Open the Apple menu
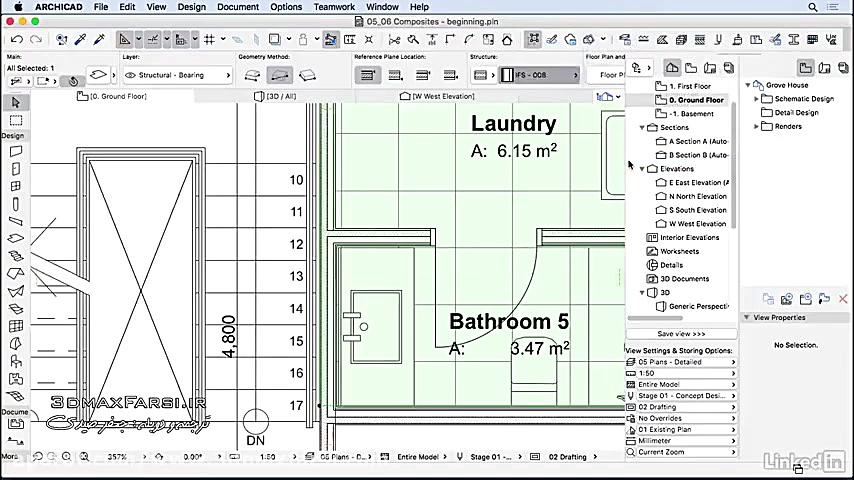854x480 pixels. point(18,7)
